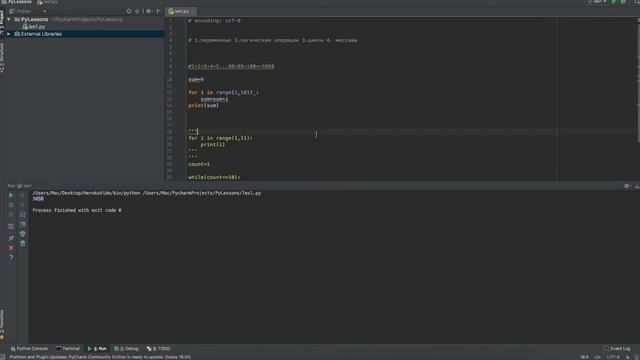Open the Project panel gear settings
This screenshot has height=360, width=640.
pyautogui.click(x=149, y=11)
